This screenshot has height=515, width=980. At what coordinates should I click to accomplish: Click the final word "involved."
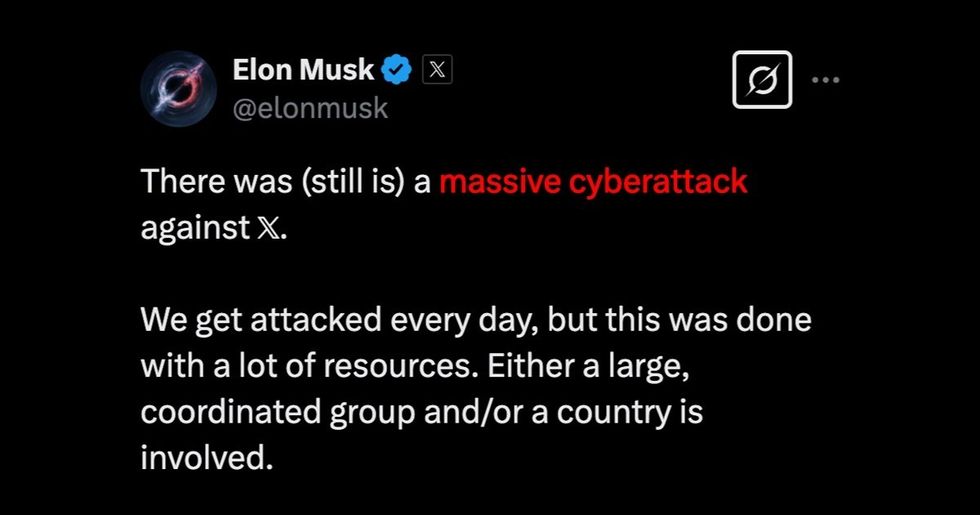pyautogui.click(x=206, y=456)
